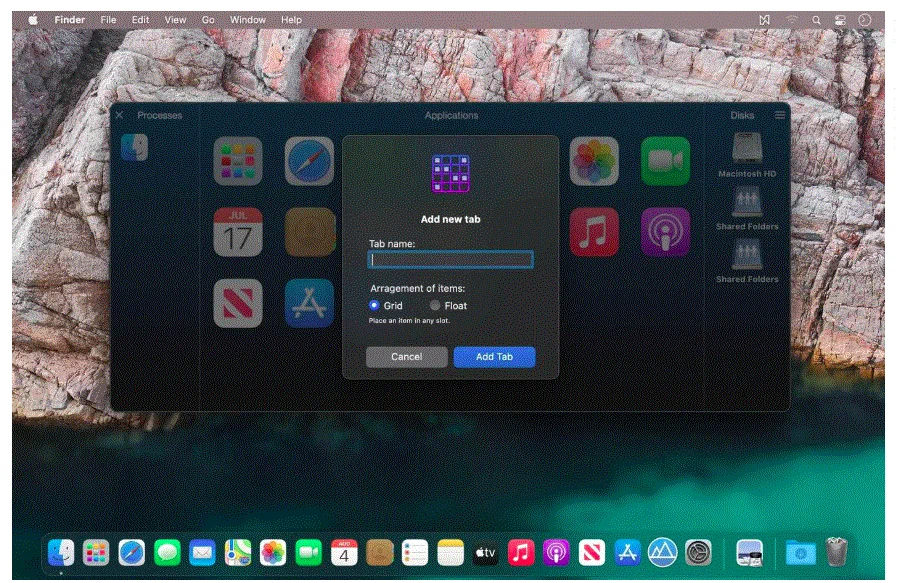Launch Reminders from the Dock

[x=415, y=553]
